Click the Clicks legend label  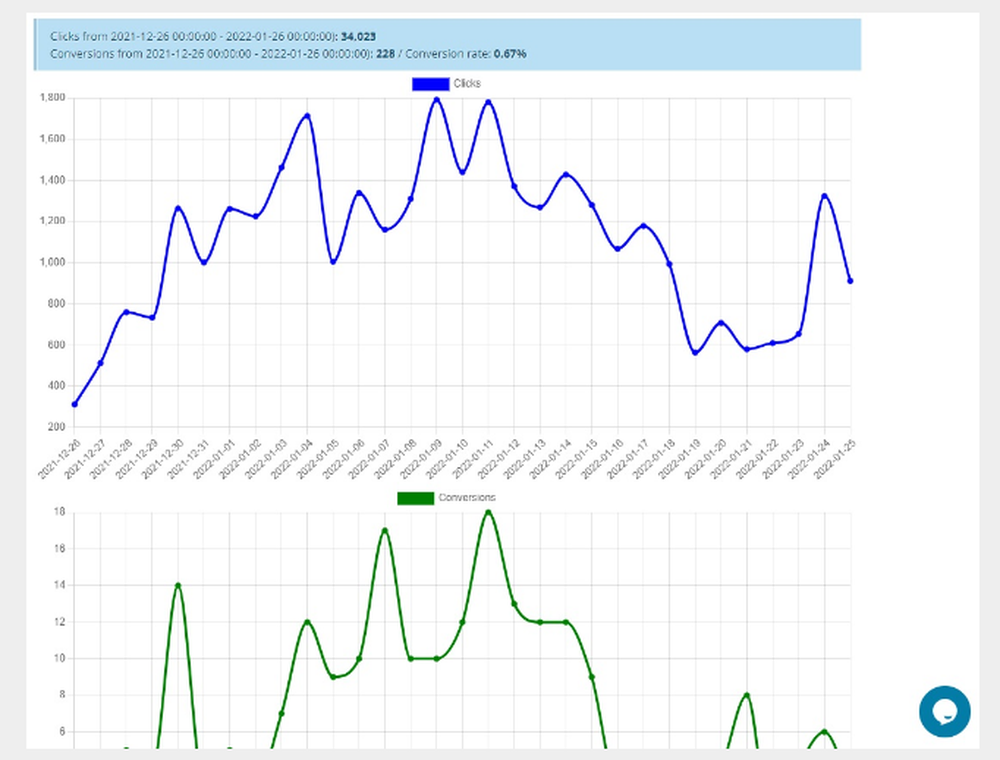point(467,84)
